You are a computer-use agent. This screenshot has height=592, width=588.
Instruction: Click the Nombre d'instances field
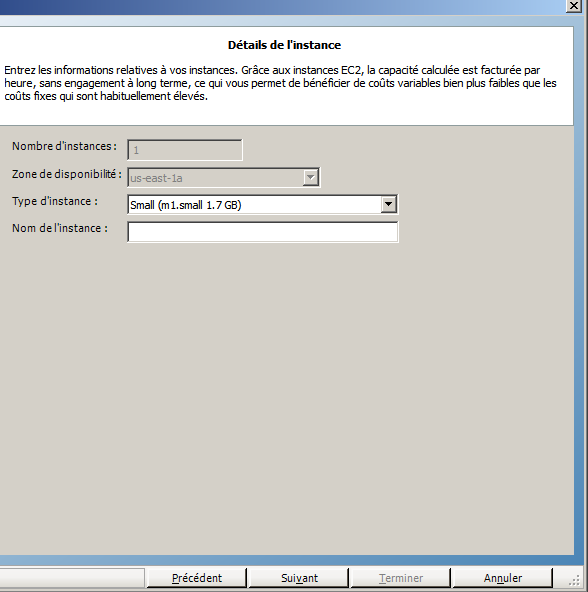pyautogui.click(x=185, y=150)
